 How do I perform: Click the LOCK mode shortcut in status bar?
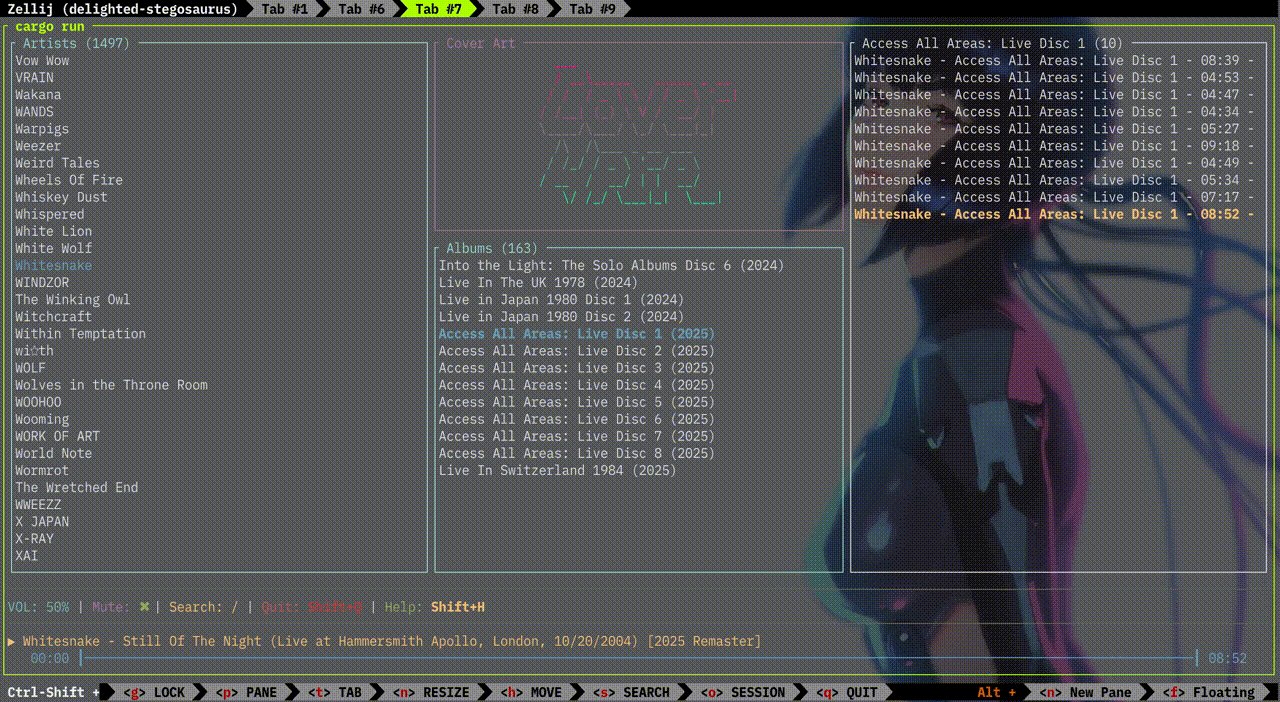(x=155, y=692)
